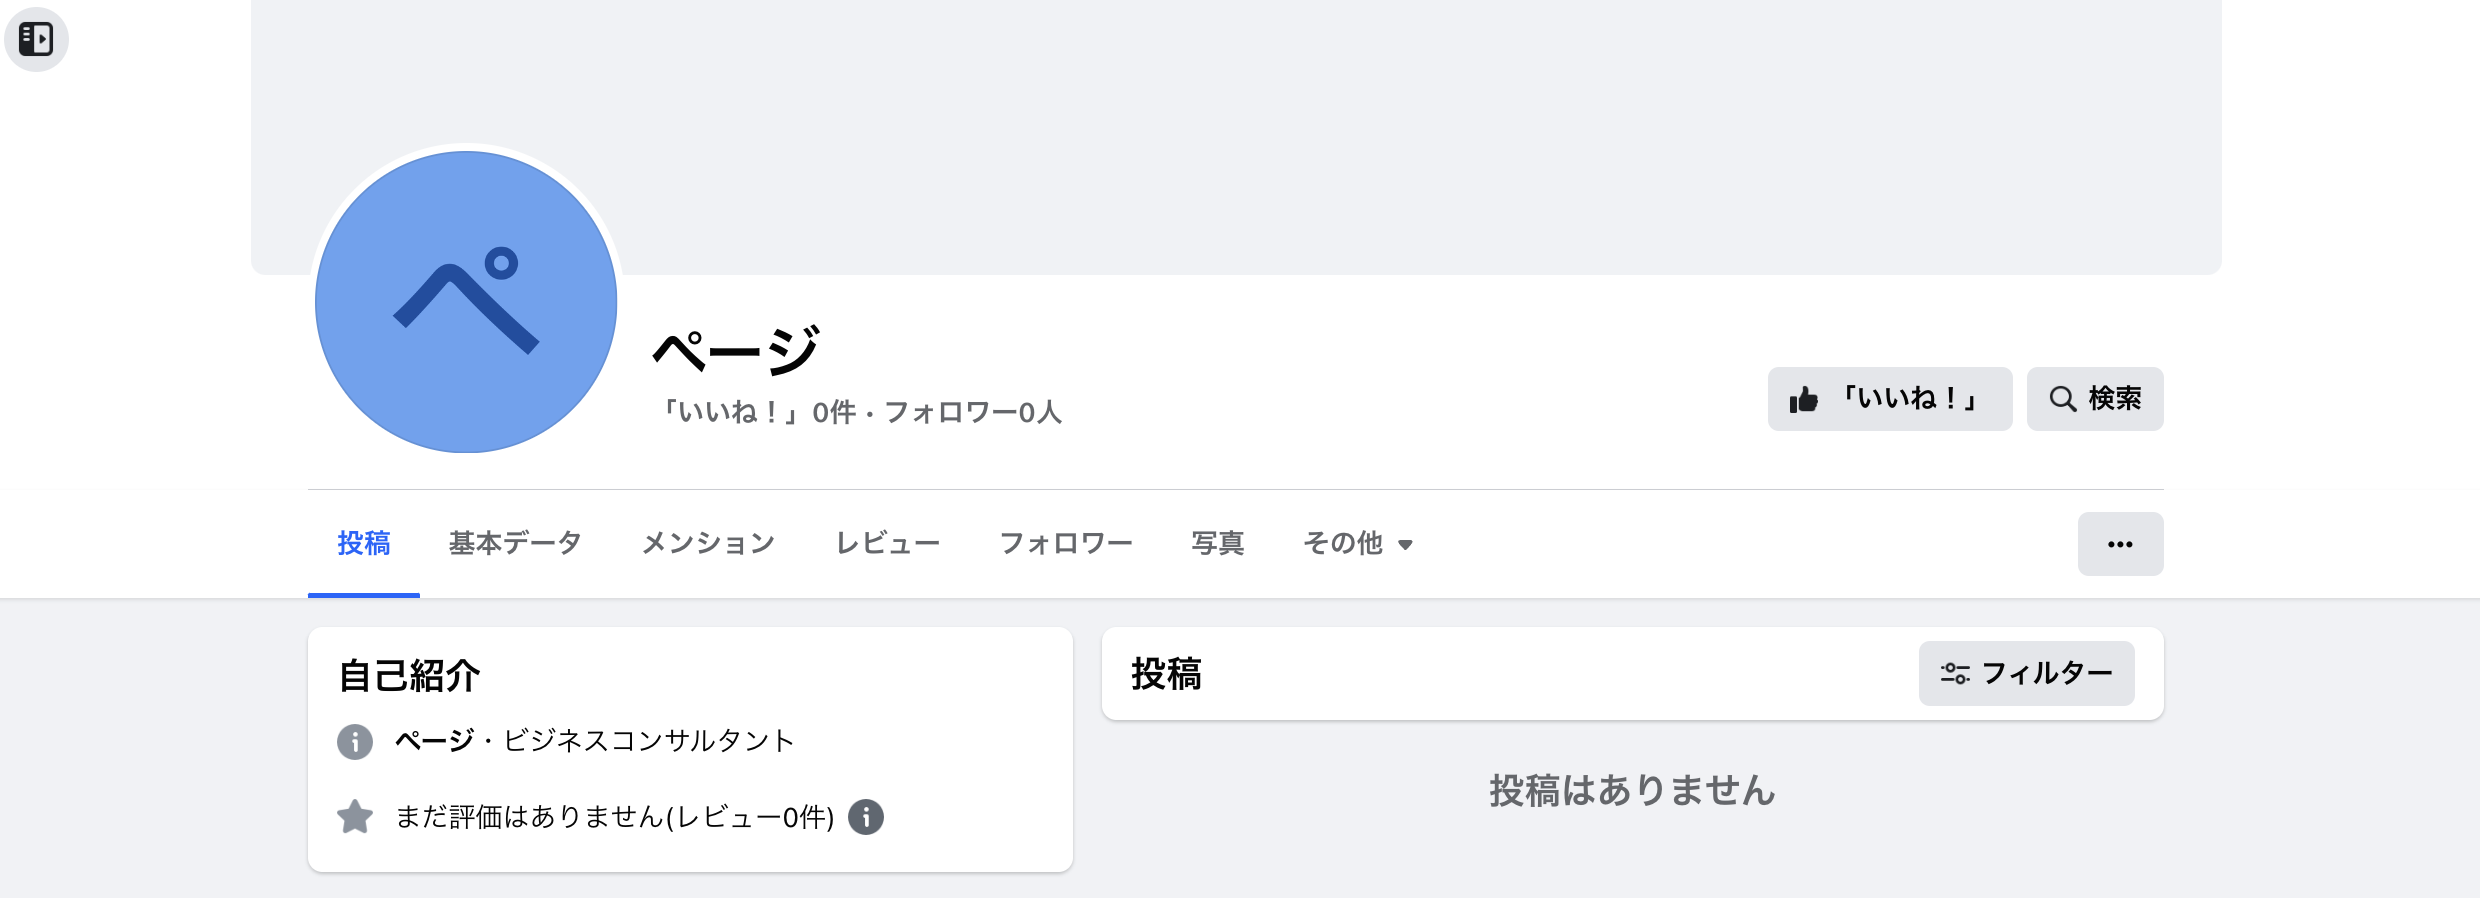Image resolution: width=2480 pixels, height=898 pixels.
Task: Click the info icon next to ビジネスコンサルタント
Action: [x=355, y=742]
